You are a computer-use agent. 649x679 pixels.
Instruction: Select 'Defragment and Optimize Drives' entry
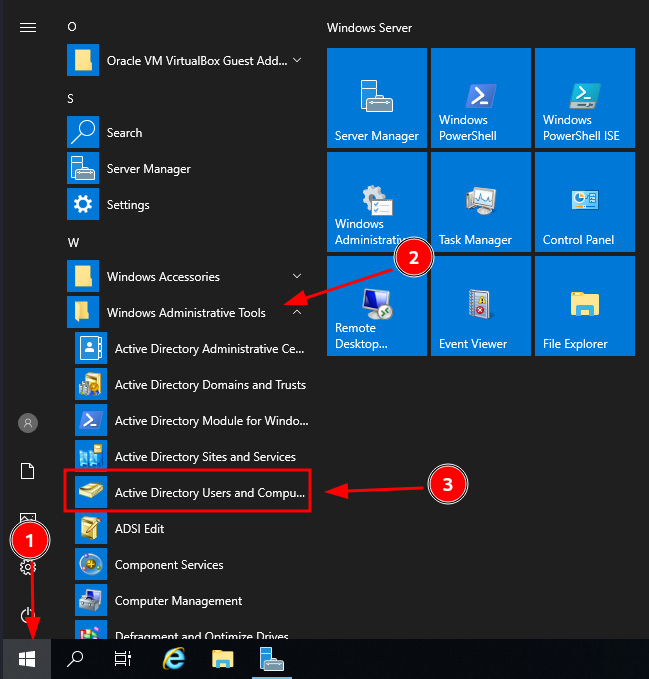[202, 635]
